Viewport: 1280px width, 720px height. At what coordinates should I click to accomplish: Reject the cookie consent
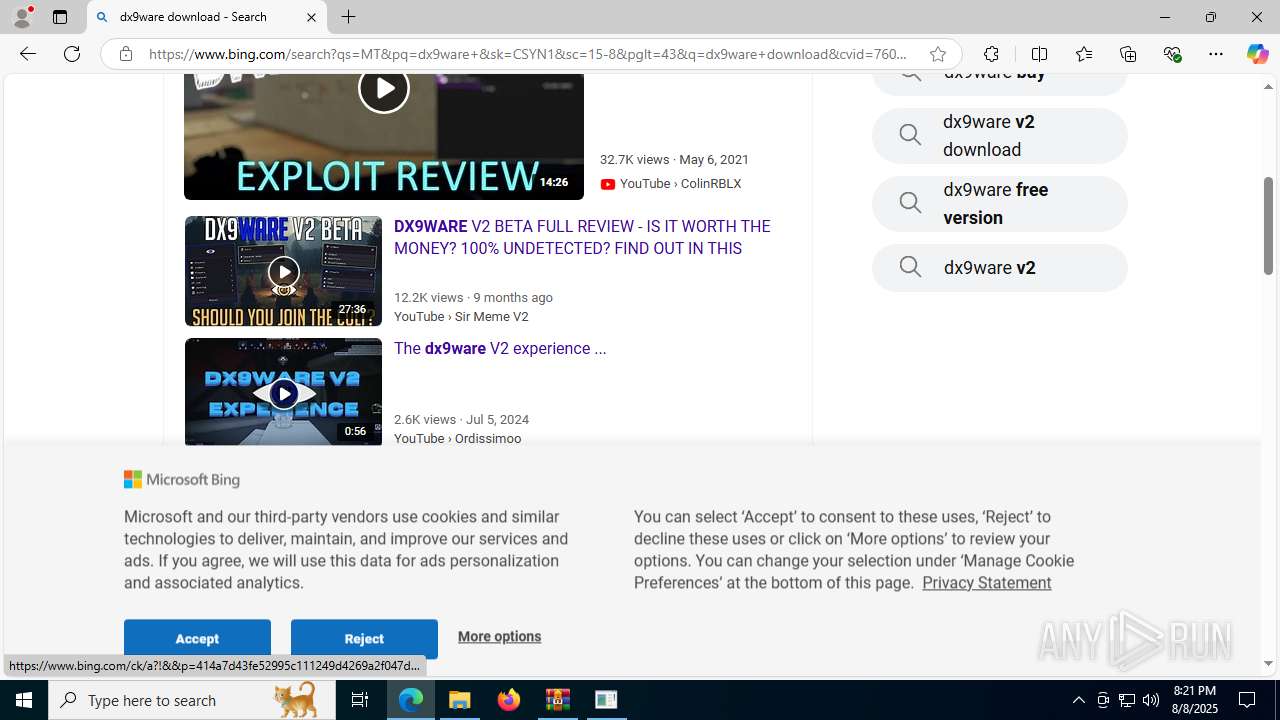364,639
